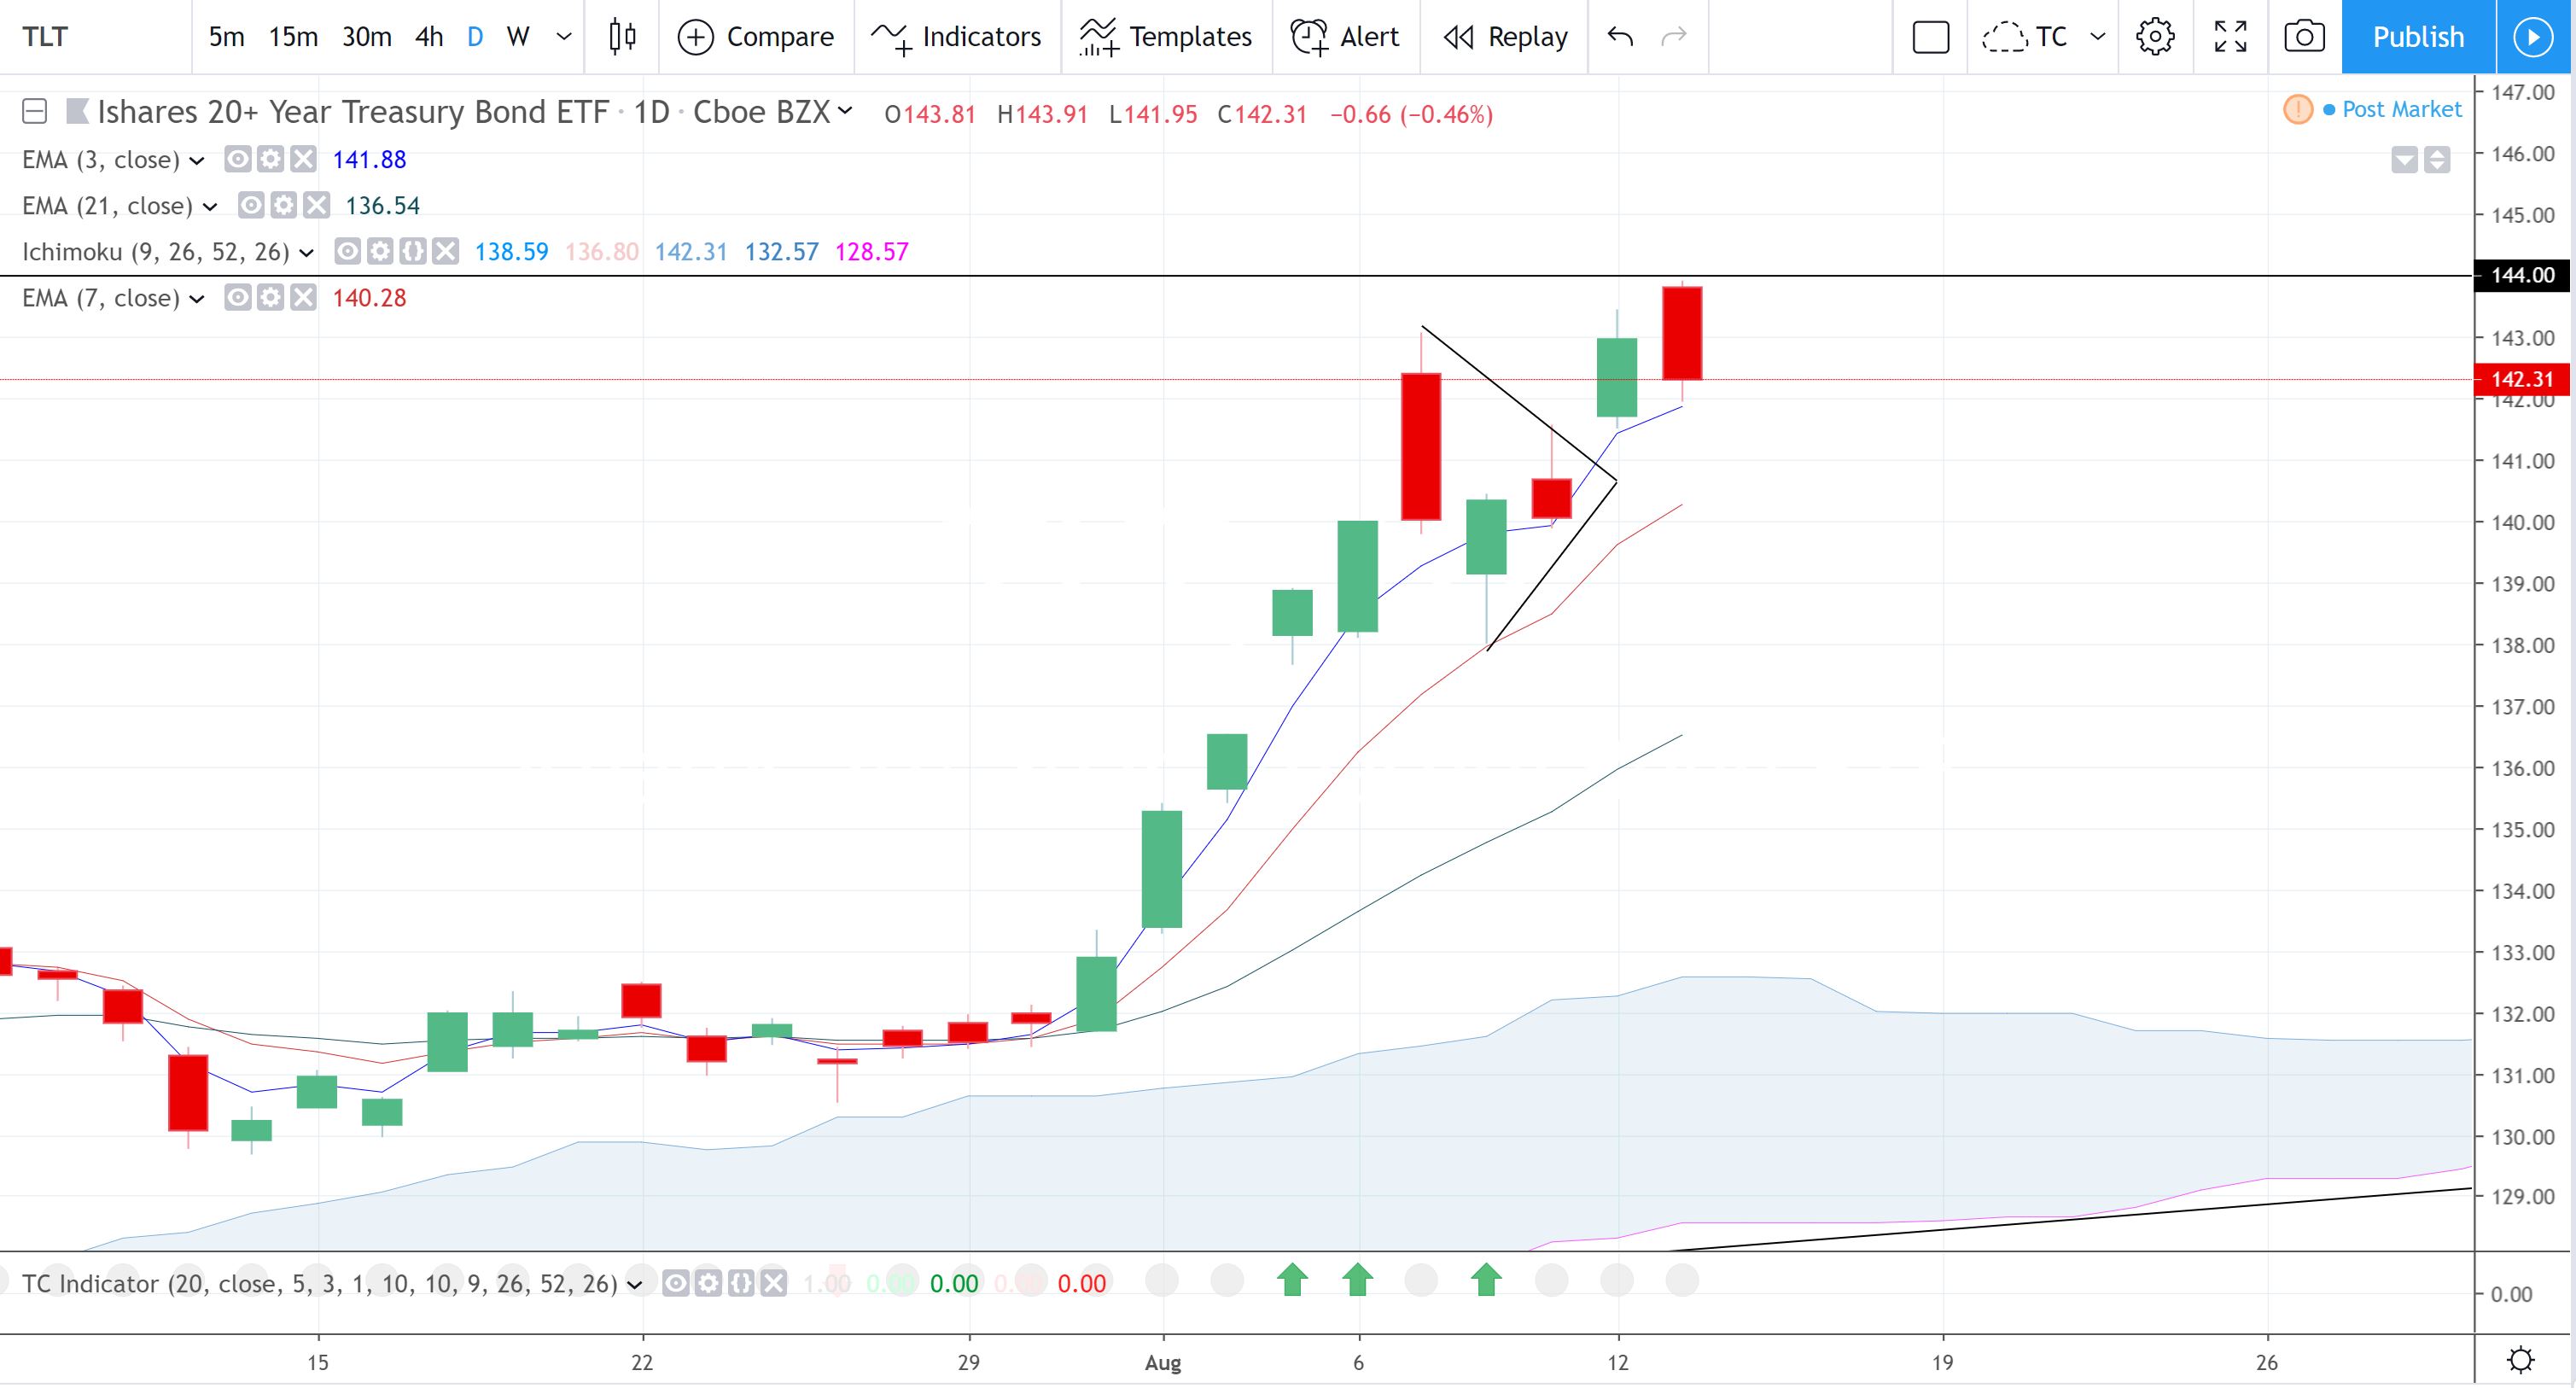Click the 144.00 horizontal line price label
2576x1388 pixels.
[x=2522, y=275]
